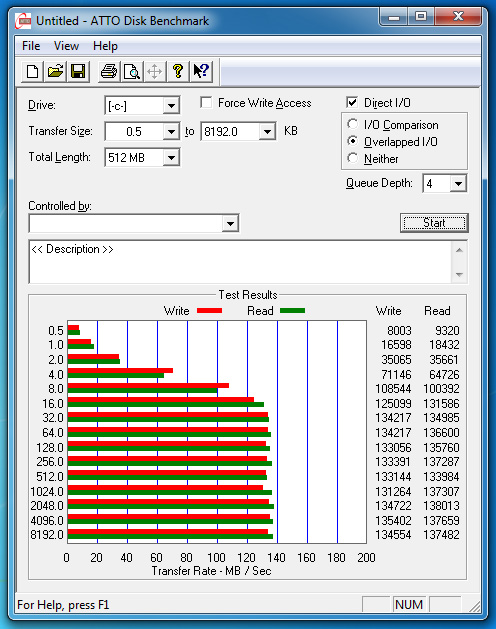496x629 pixels.
Task: Open the File menu
Action: click(x=31, y=46)
